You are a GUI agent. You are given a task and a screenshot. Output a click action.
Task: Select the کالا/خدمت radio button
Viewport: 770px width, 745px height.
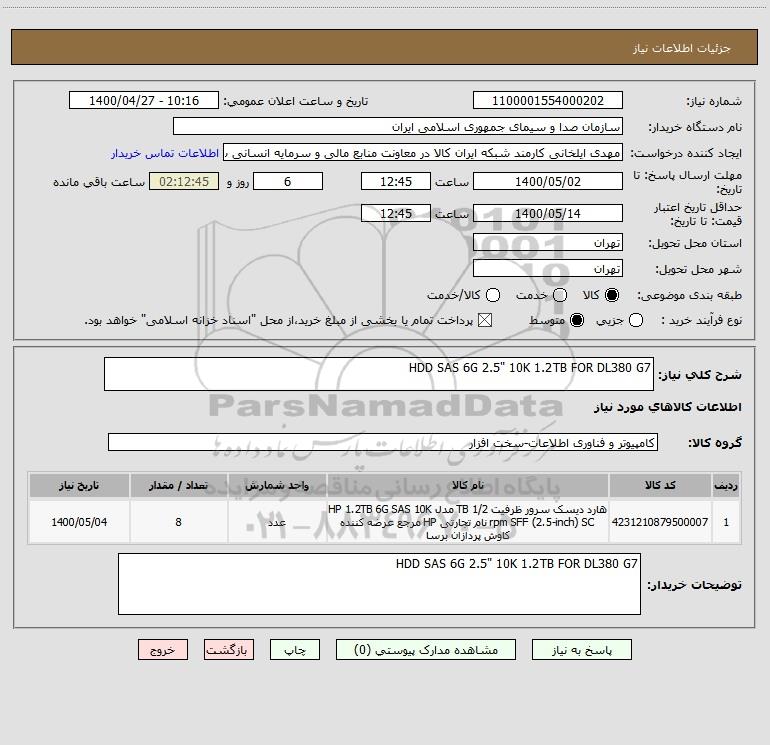tap(493, 295)
